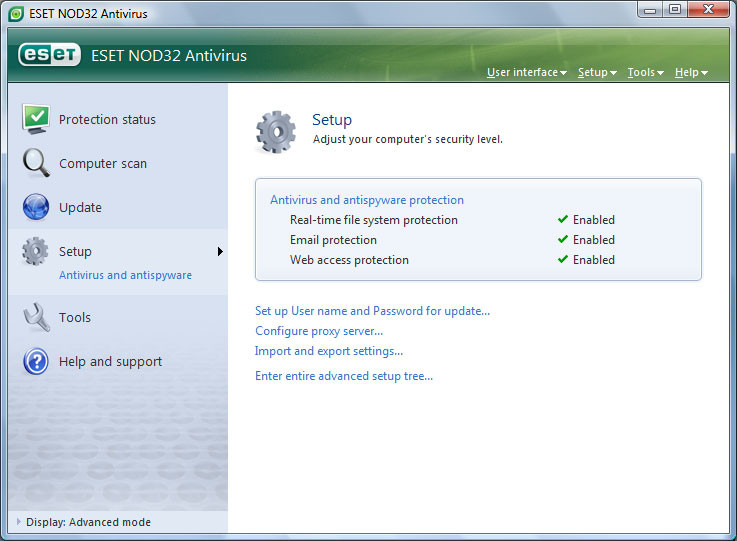
Task: Minimize the ESET NOD32 window
Action: (x=650, y=10)
